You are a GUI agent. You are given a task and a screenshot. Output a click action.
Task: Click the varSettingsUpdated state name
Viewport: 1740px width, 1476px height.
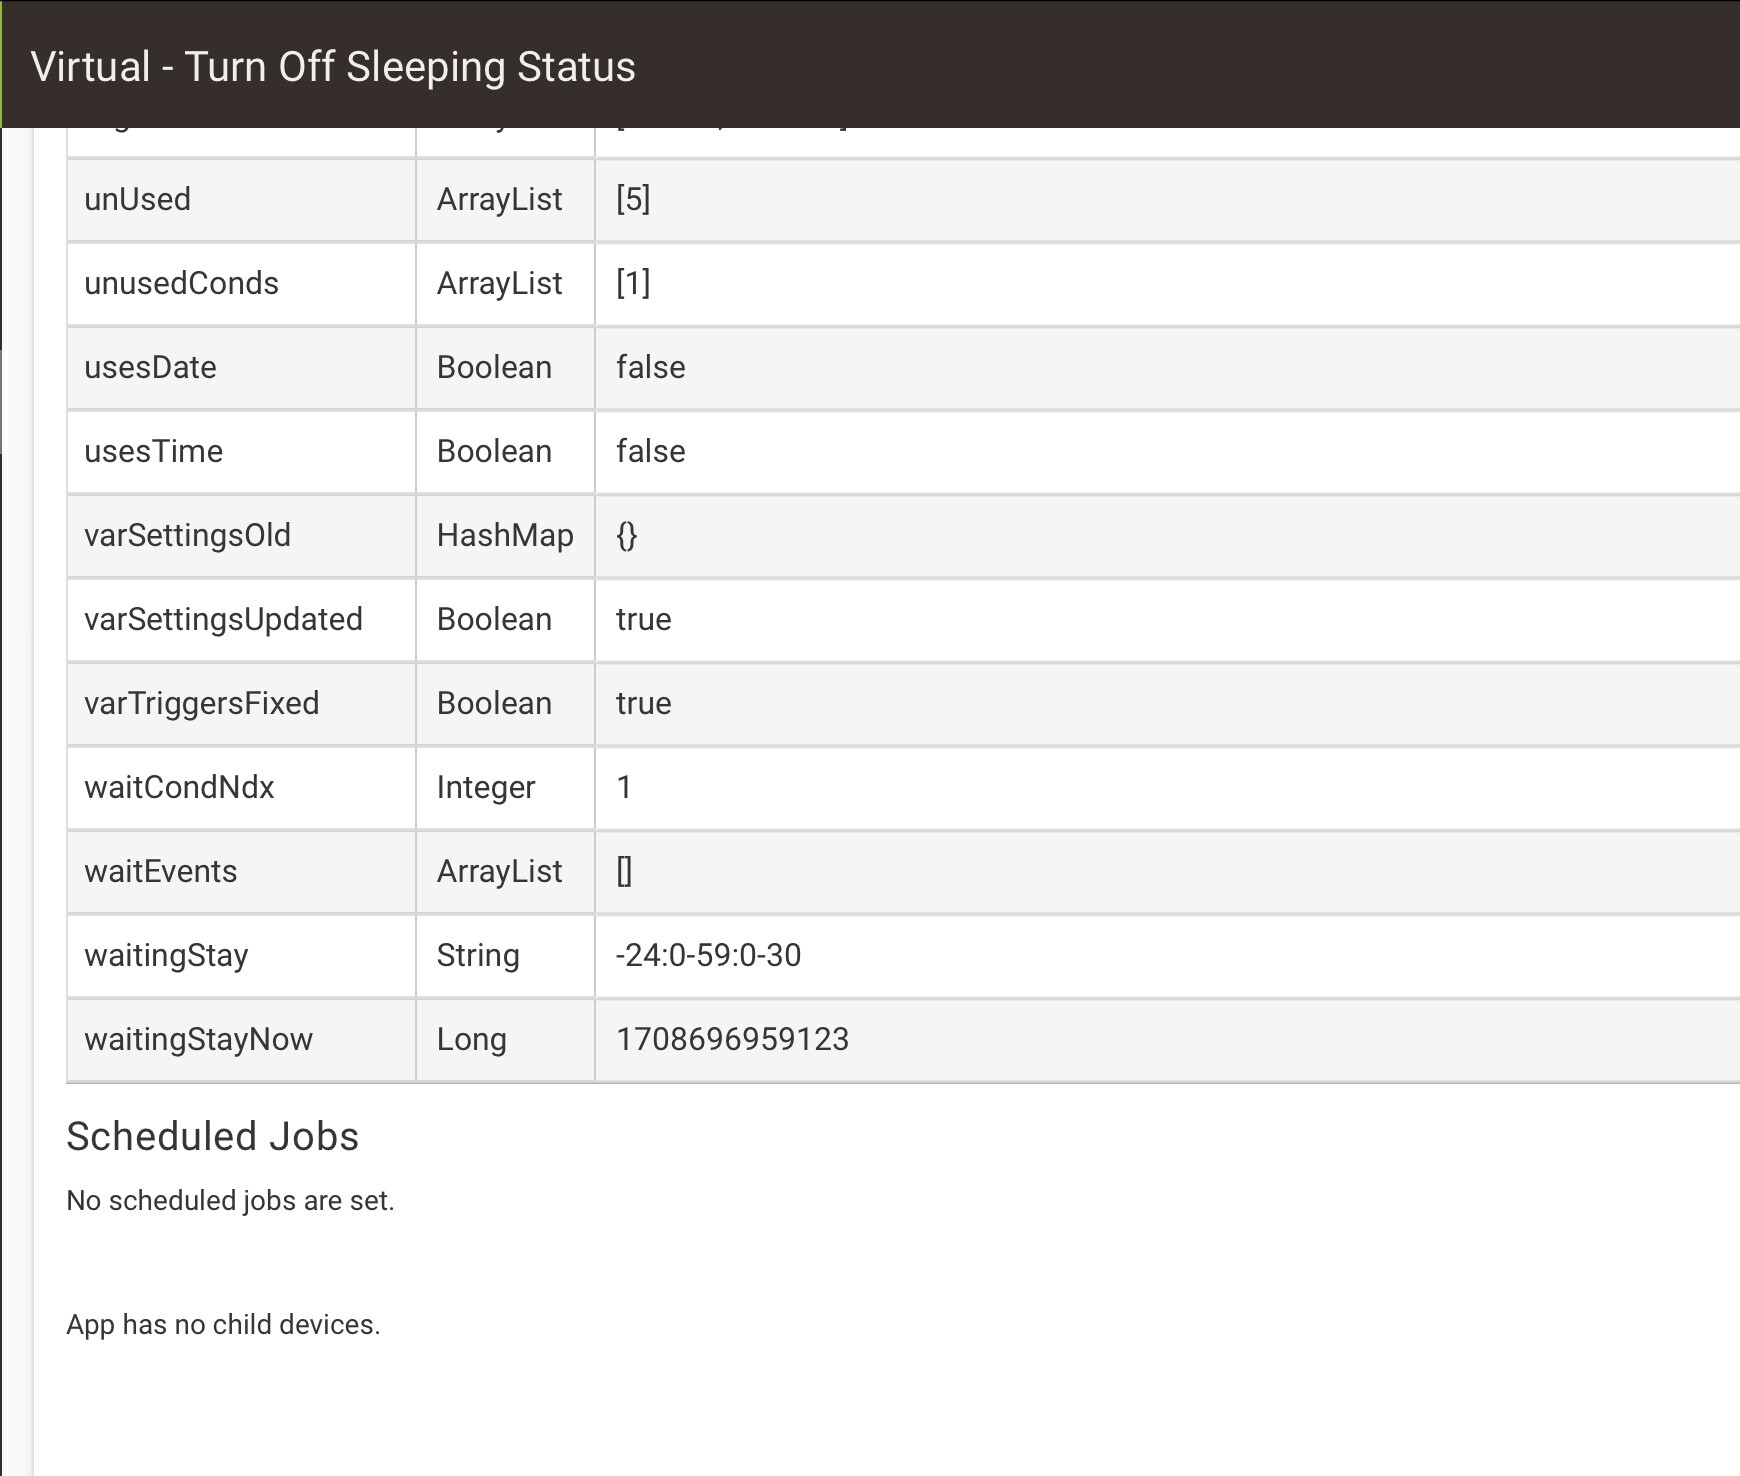coord(224,619)
